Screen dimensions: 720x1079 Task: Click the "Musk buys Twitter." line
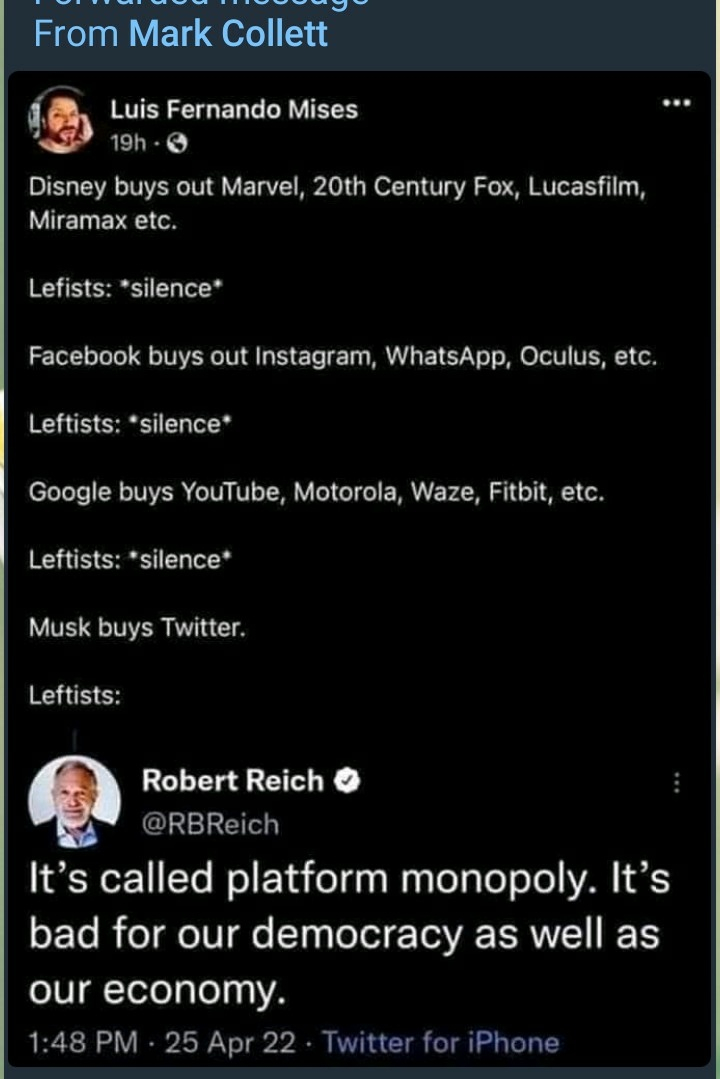tap(137, 627)
